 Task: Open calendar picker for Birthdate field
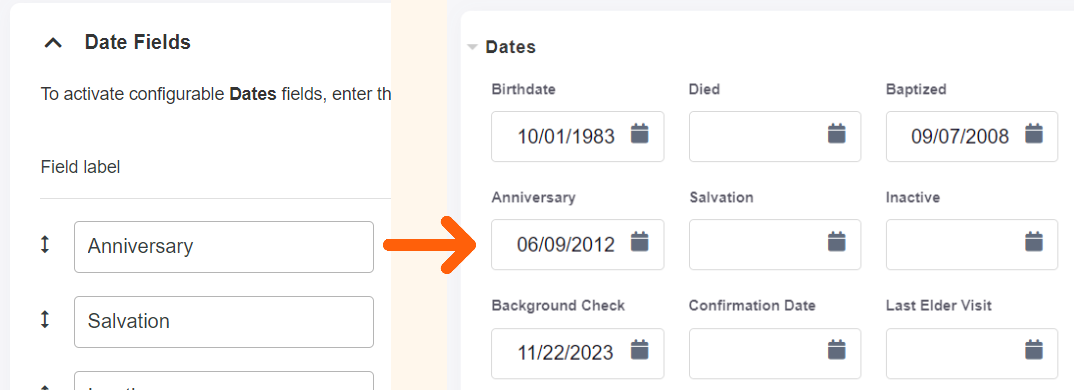tap(639, 134)
